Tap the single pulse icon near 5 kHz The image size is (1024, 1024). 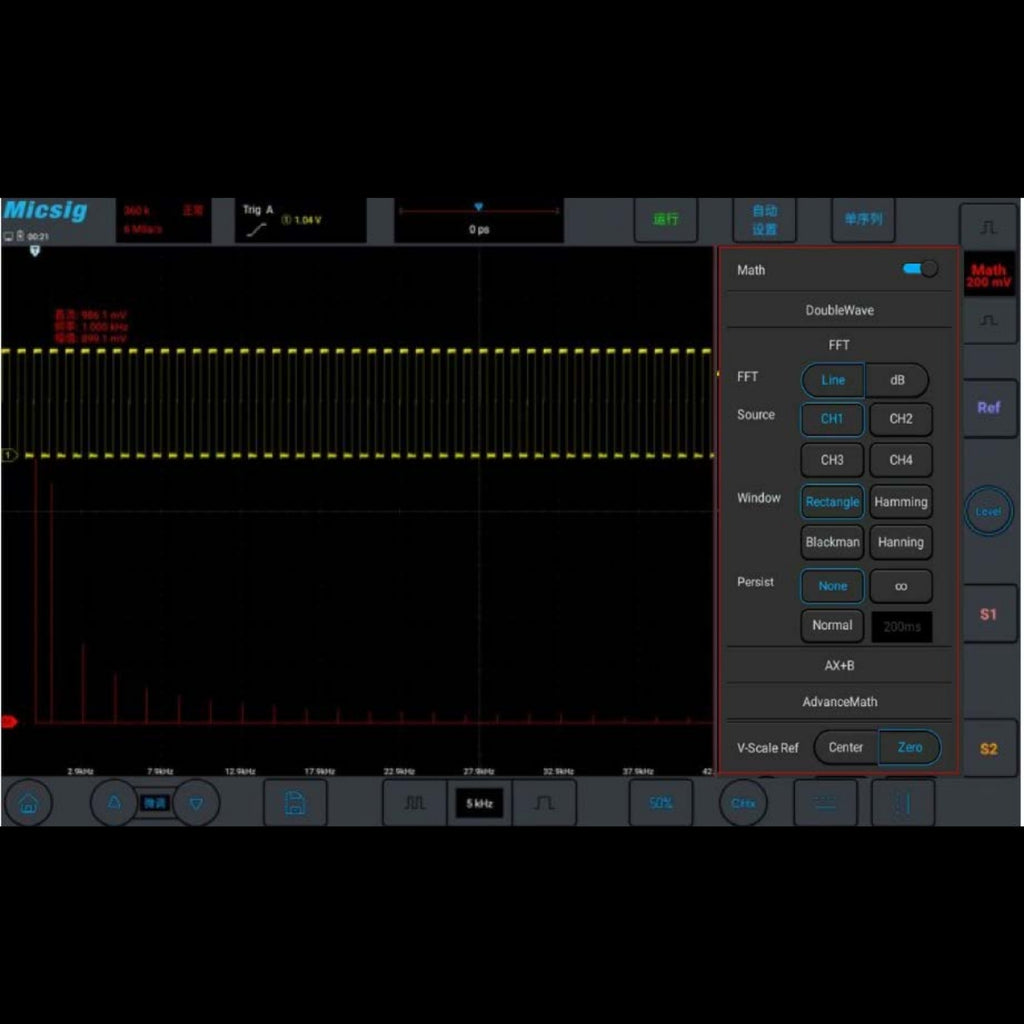tap(545, 802)
